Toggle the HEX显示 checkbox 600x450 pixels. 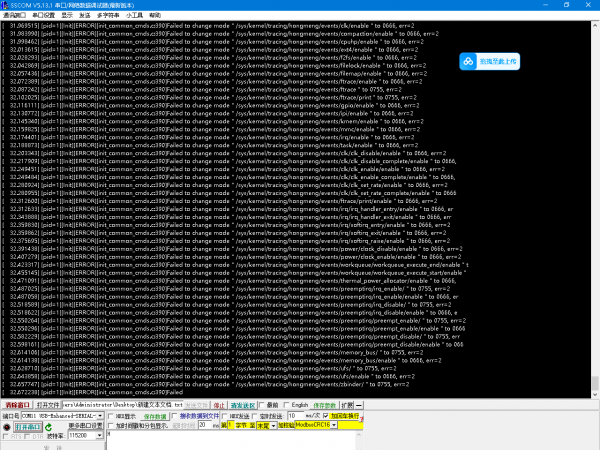point(114,416)
